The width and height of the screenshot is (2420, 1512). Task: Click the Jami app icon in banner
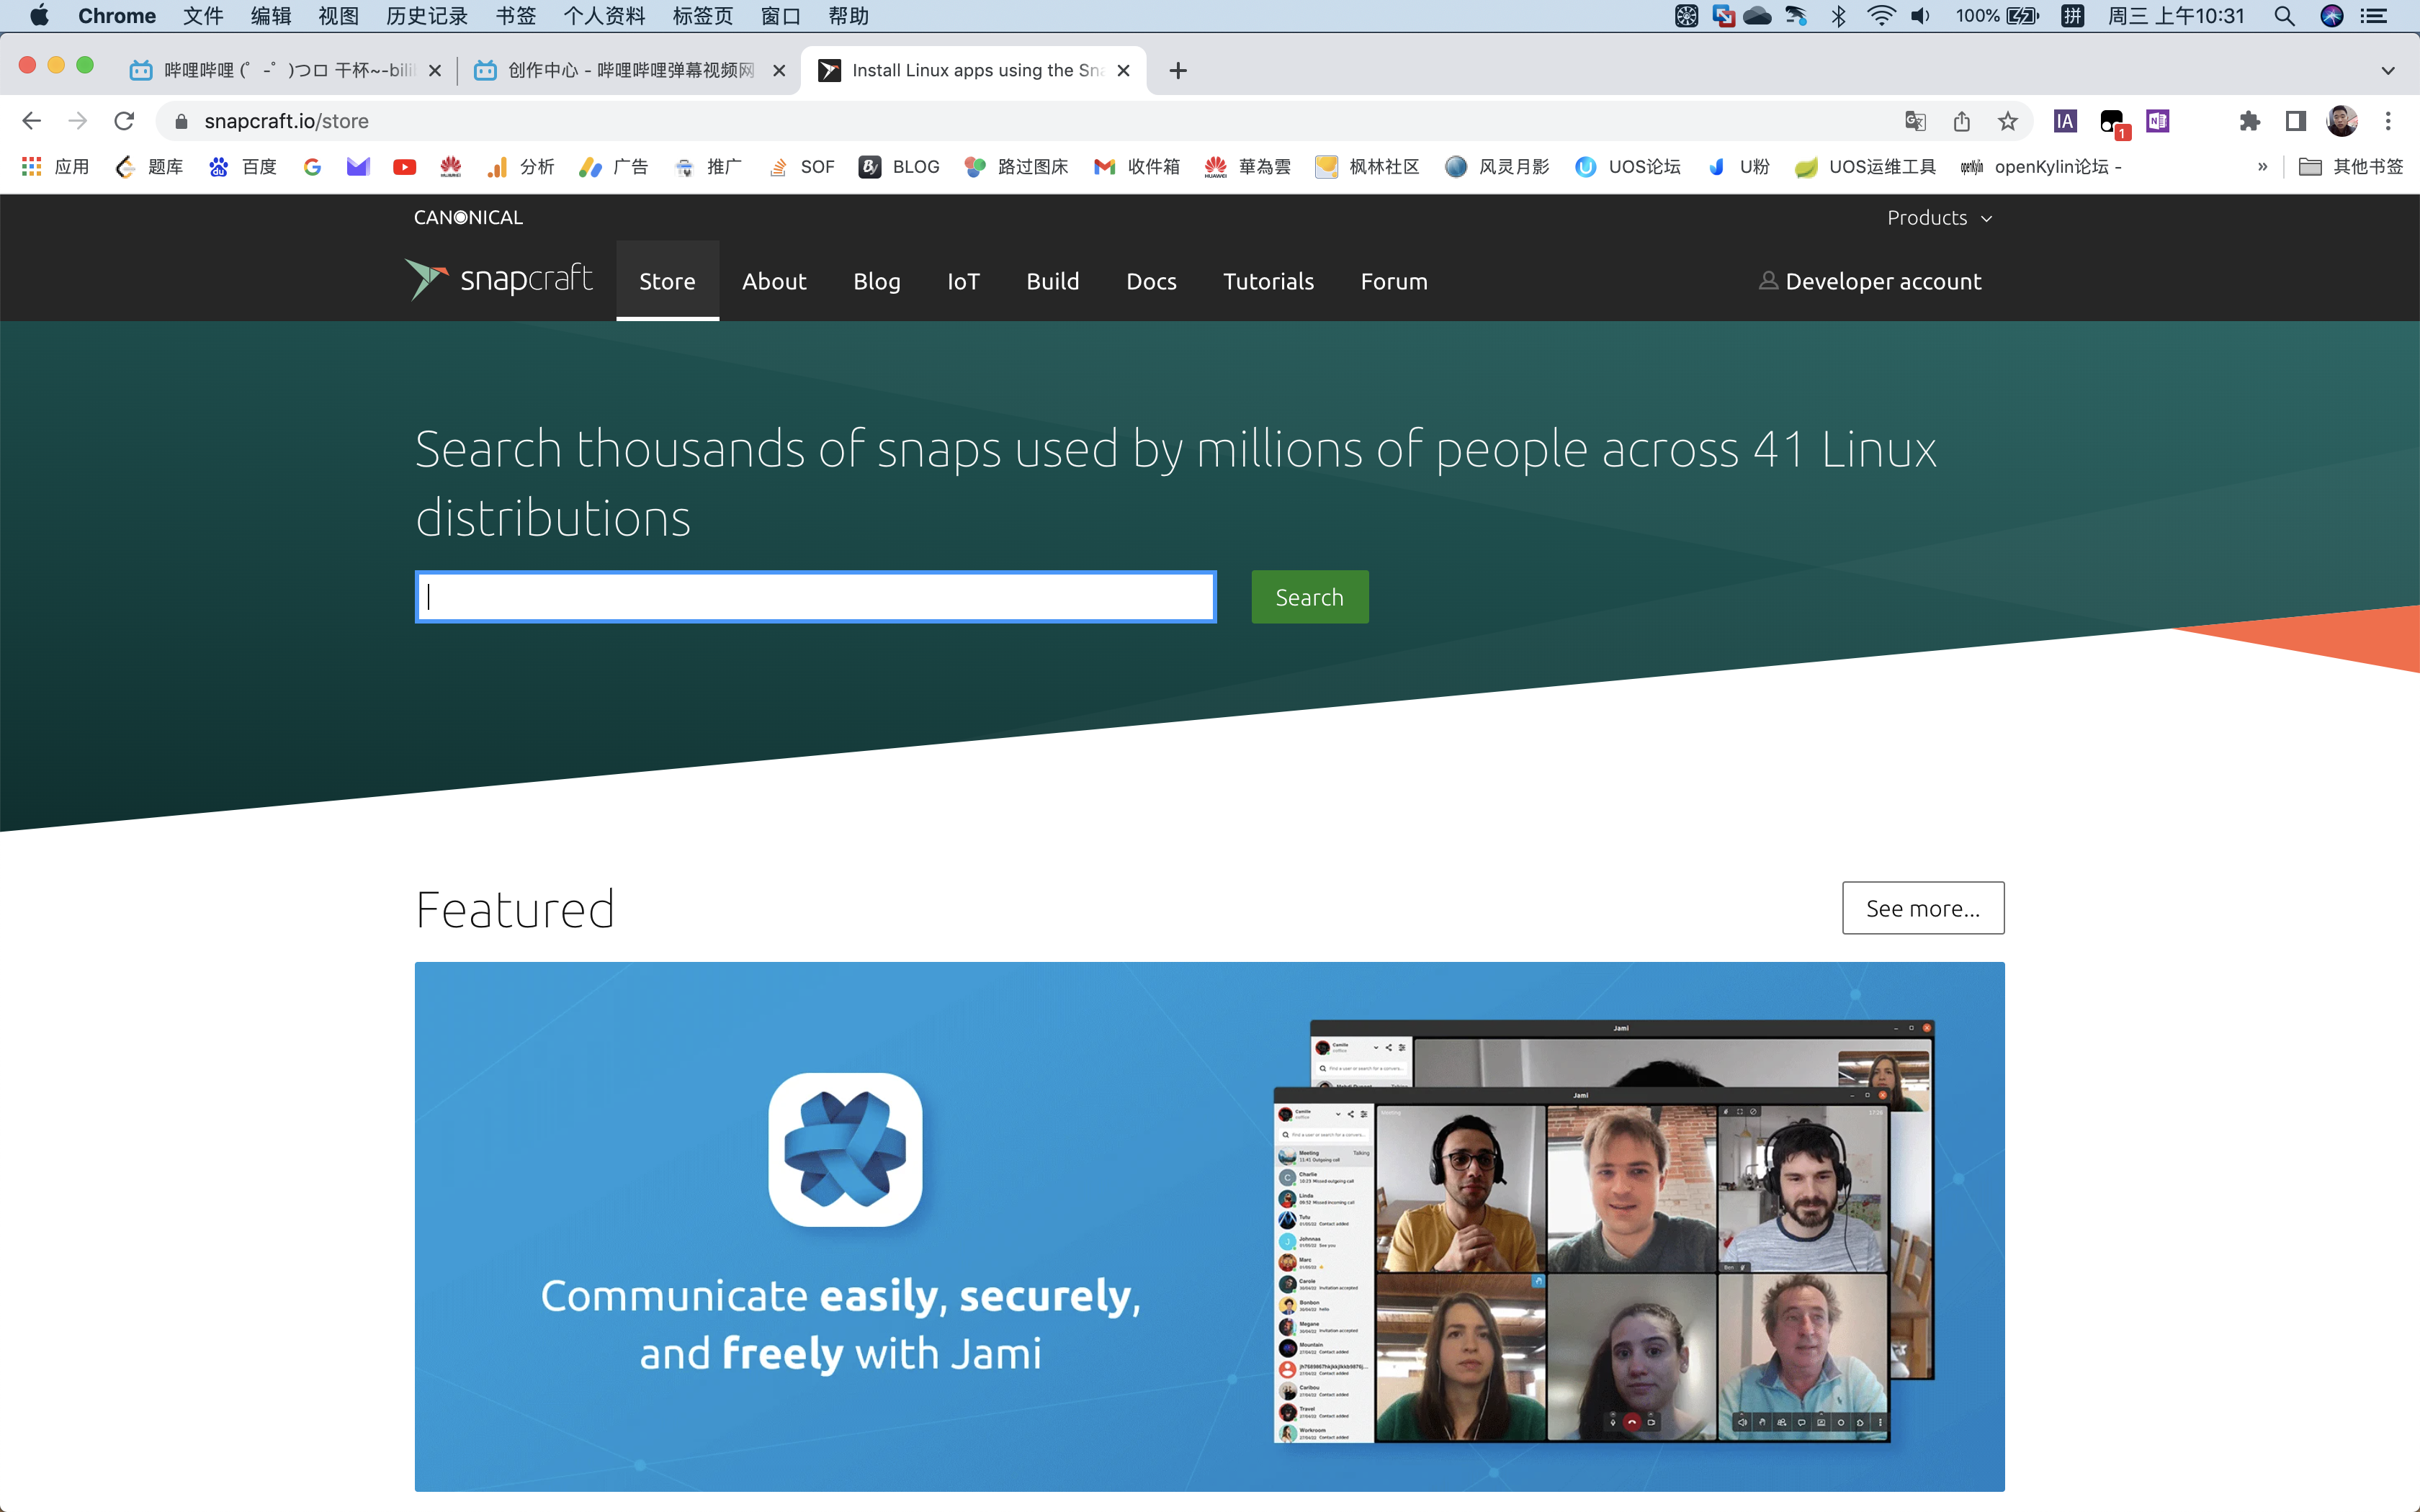click(x=845, y=1150)
